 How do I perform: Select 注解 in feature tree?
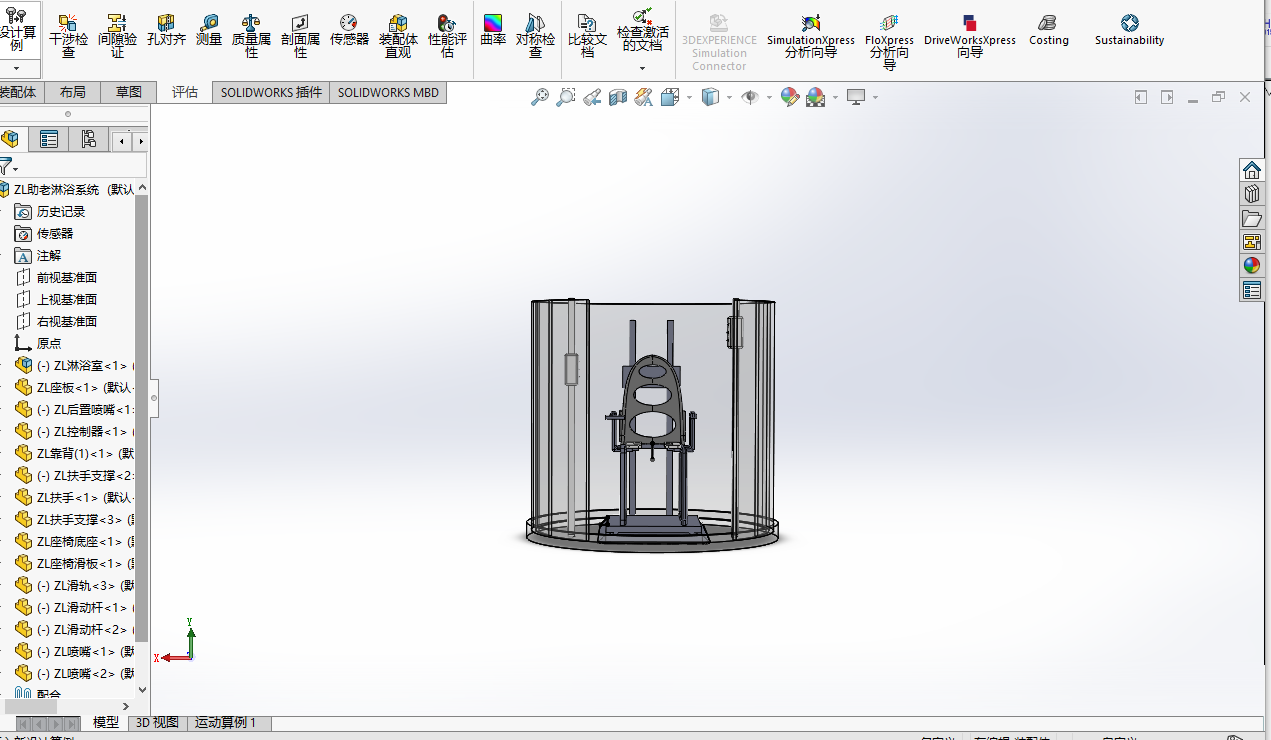tap(49, 256)
